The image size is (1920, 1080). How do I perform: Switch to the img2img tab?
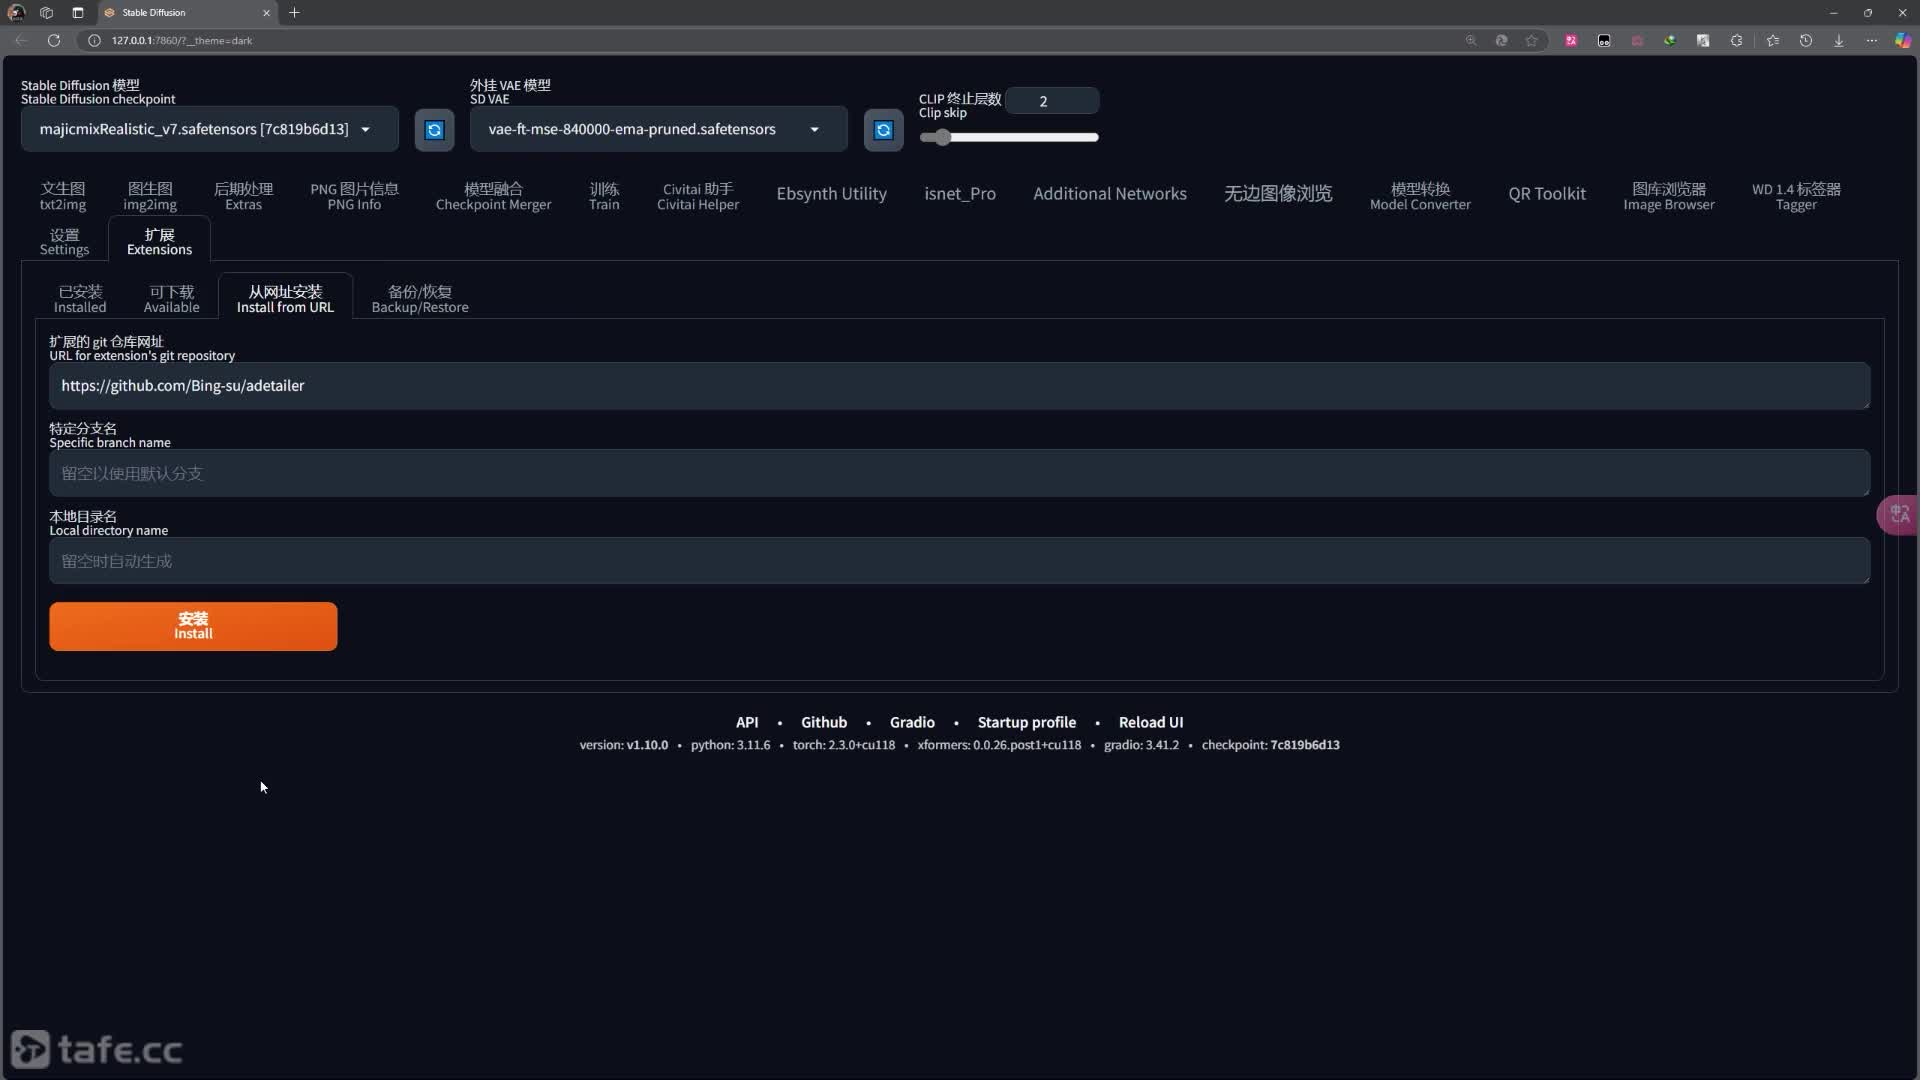click(150, 196)
